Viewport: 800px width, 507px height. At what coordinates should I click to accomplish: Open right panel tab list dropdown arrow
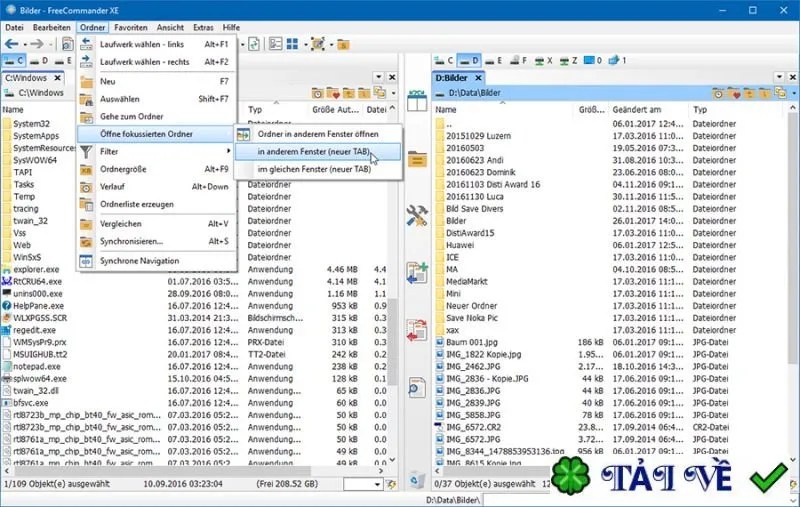[x=779, y=77]
